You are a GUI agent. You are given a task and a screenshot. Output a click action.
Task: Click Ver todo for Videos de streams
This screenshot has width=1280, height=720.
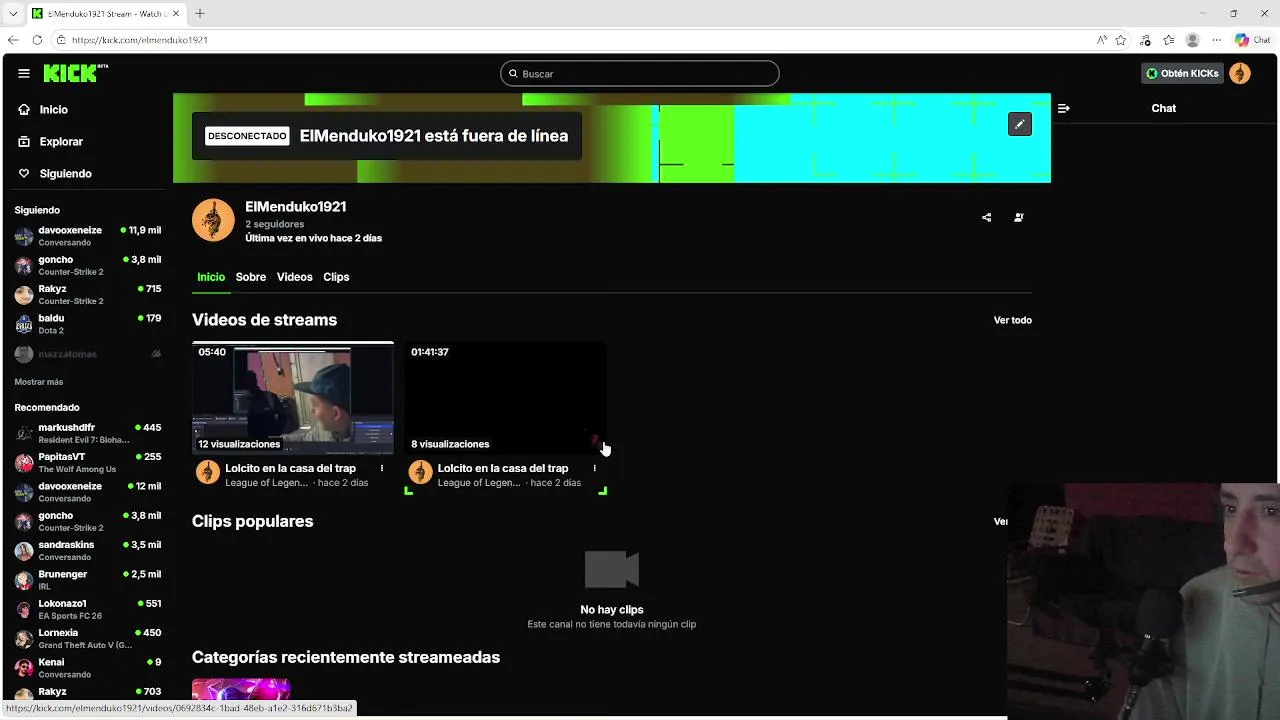pos(1013,320)
